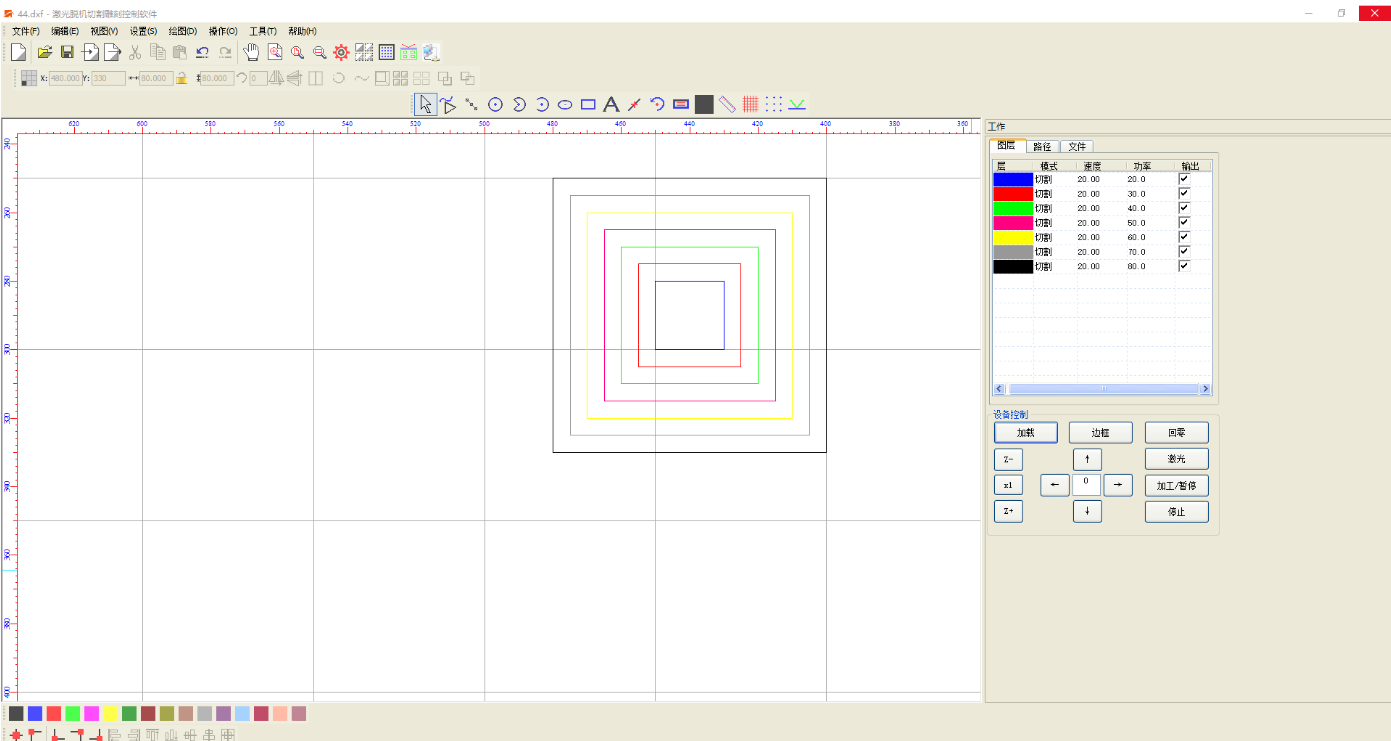Toggle output checkbox for the magenta layer

[1184, 223]
